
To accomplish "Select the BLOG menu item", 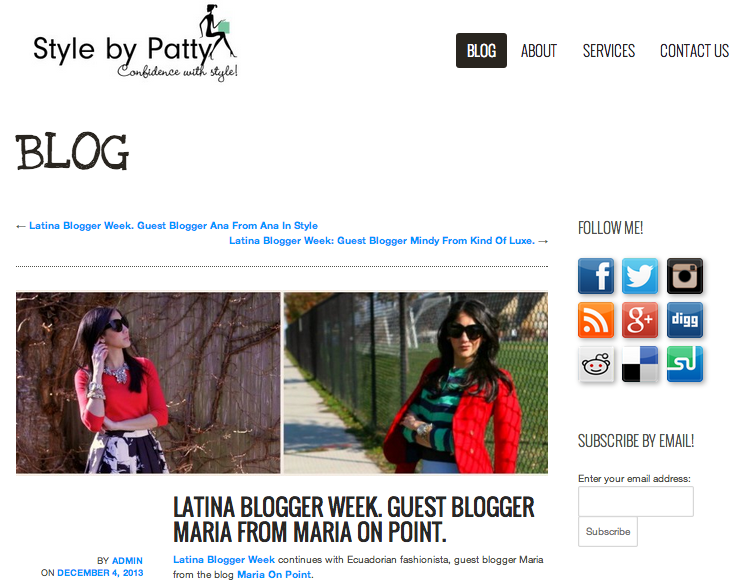I will pos(481,50).
